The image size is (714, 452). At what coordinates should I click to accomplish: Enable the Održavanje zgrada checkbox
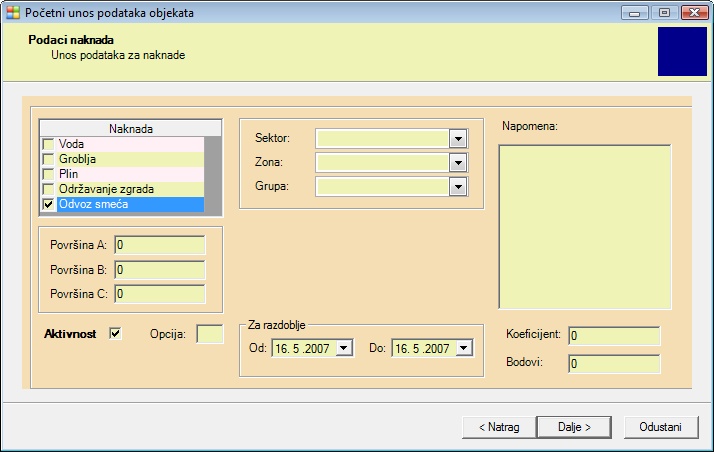point(48,189)
